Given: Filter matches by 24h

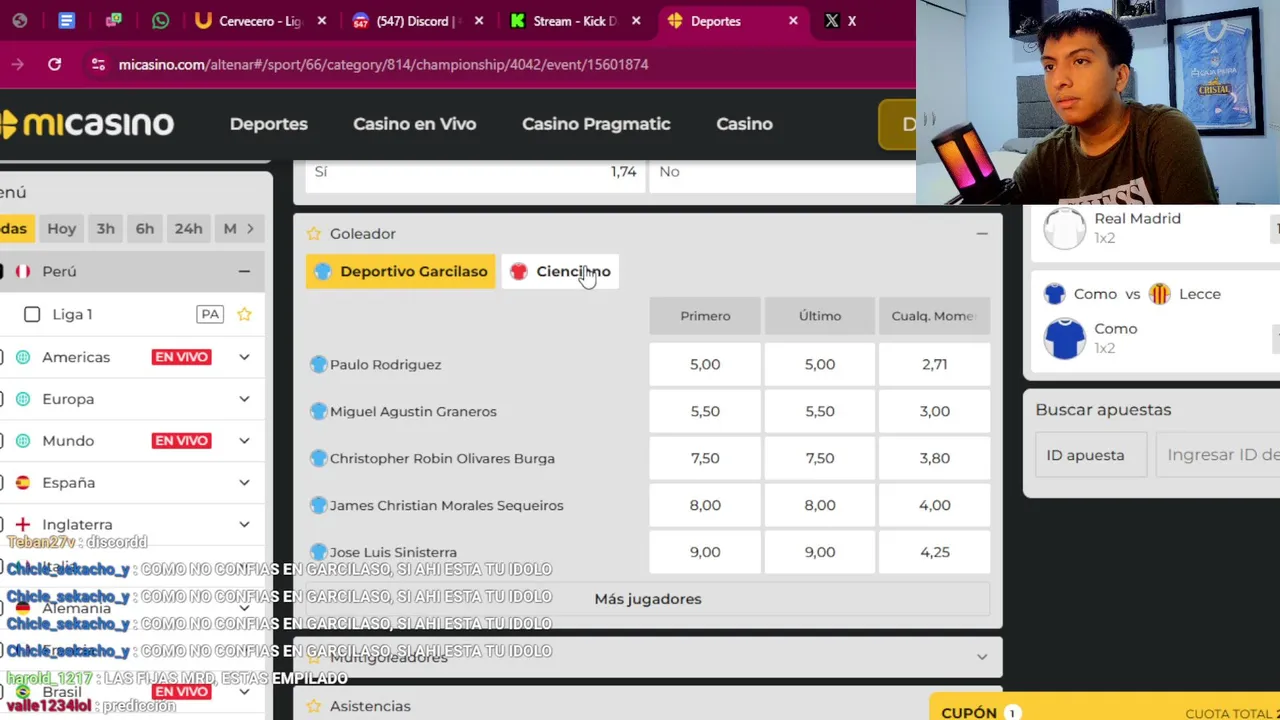Looking at the screenshot, I should 188,228.
